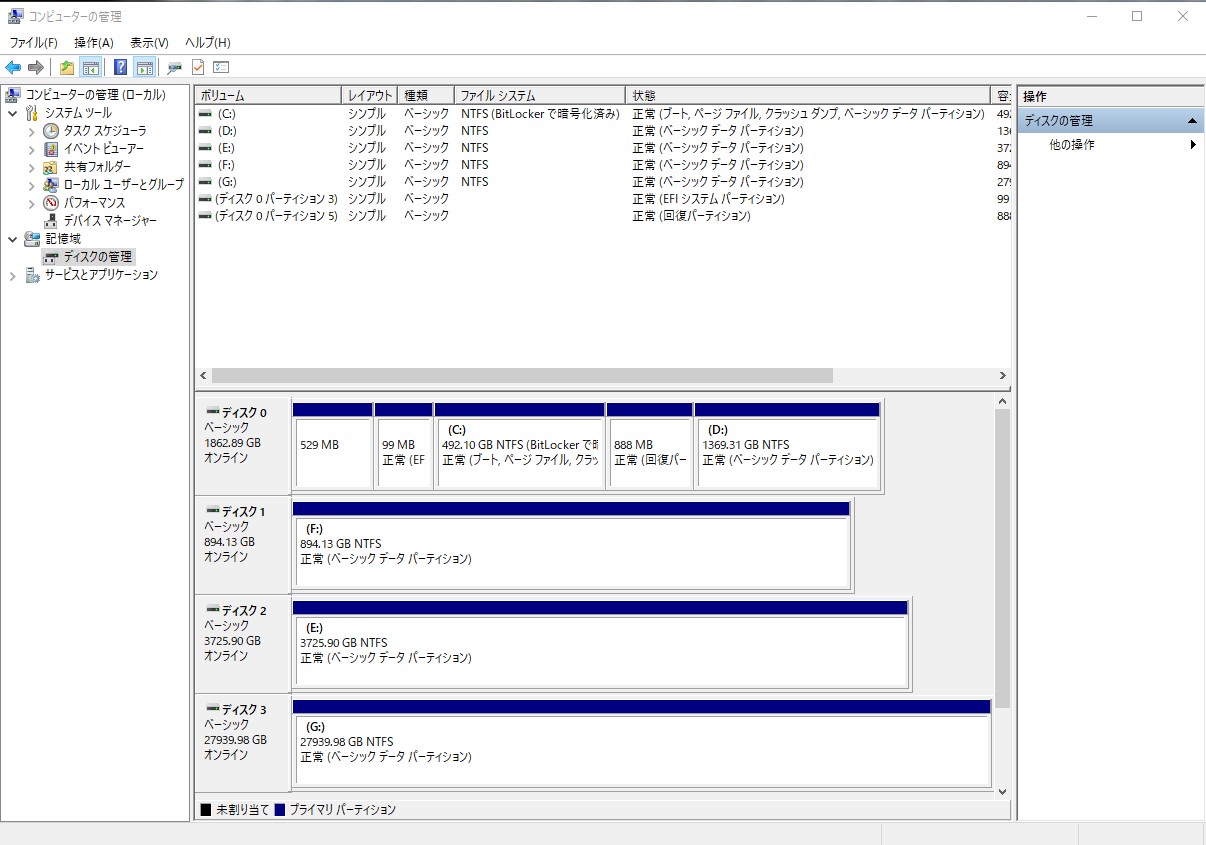Click the checklist settings toolbar icon
Image resolution: width=1206 pixels, height=845 pixels.
click(221, 67)
